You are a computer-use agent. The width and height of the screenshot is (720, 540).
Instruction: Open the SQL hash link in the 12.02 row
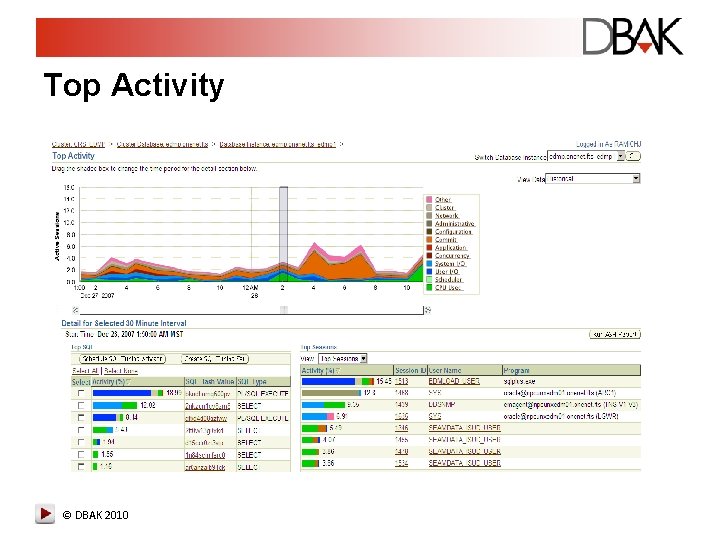[207, 405]
